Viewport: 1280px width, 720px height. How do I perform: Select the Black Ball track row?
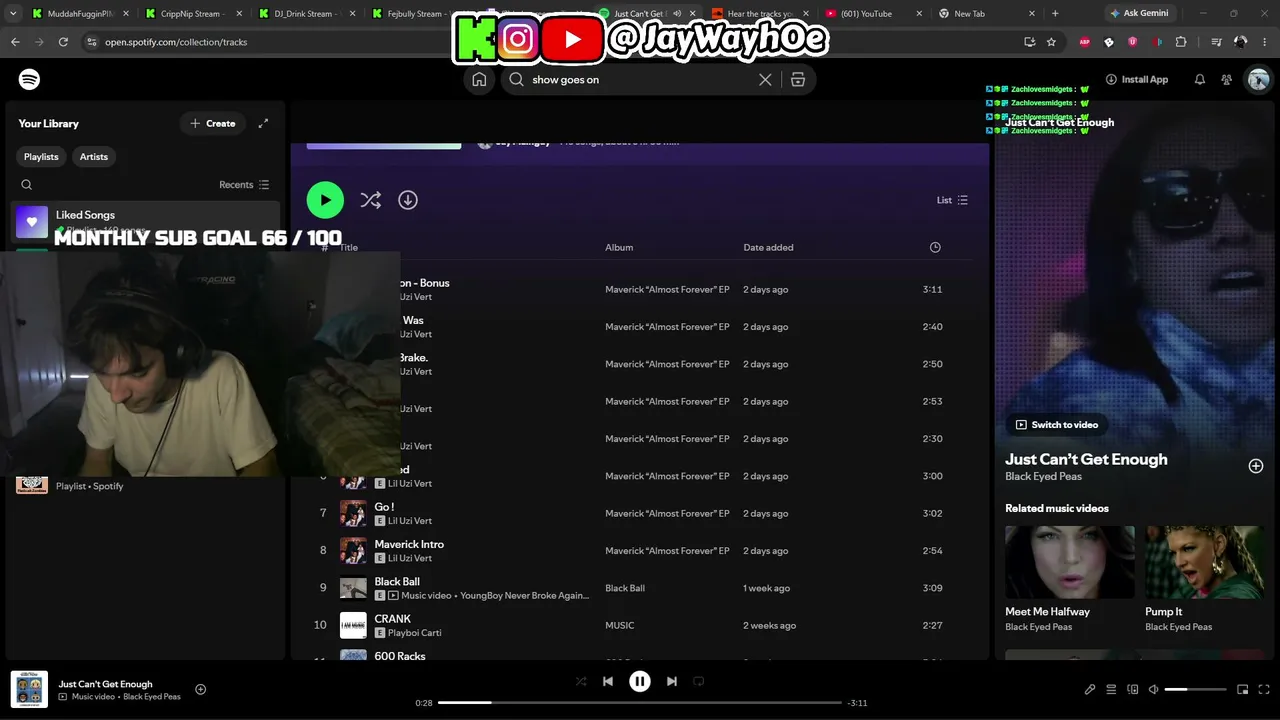[640, 588]
